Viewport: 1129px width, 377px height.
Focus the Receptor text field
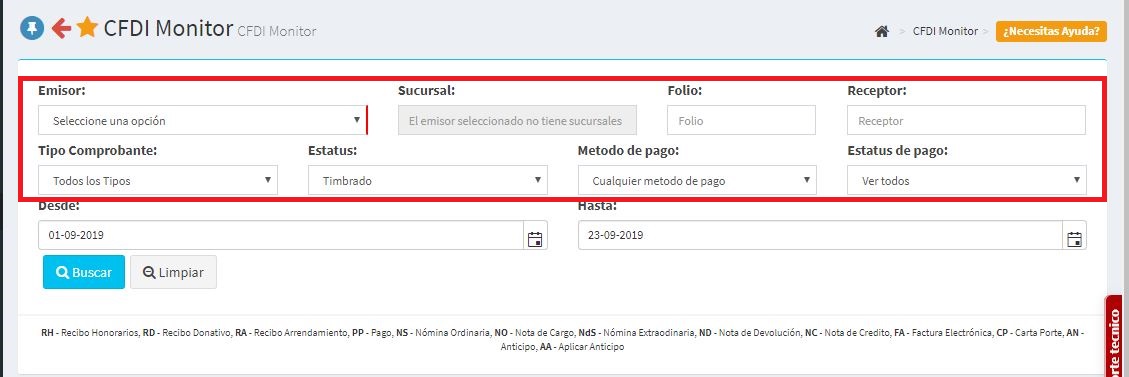click(966, 120)
